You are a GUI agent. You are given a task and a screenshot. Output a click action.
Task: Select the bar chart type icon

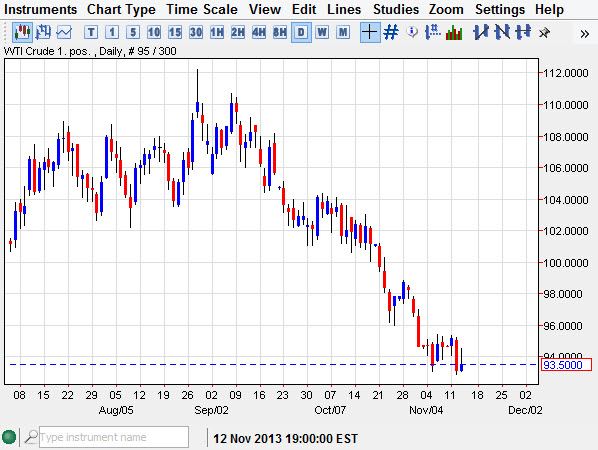(43, 32)
